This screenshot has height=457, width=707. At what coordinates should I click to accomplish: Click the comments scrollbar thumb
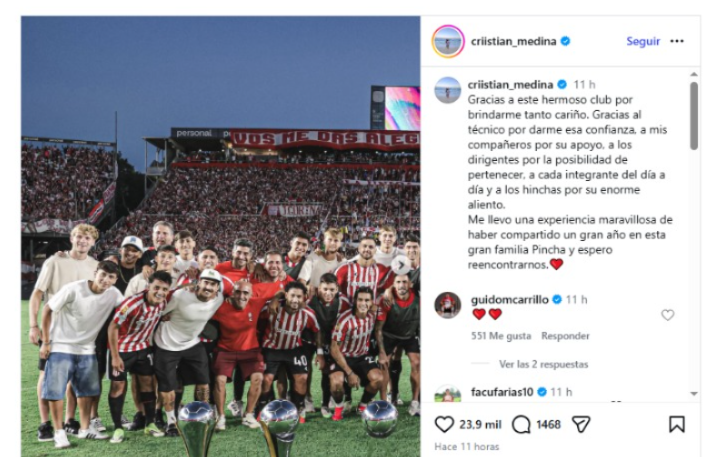coord(694,115)
